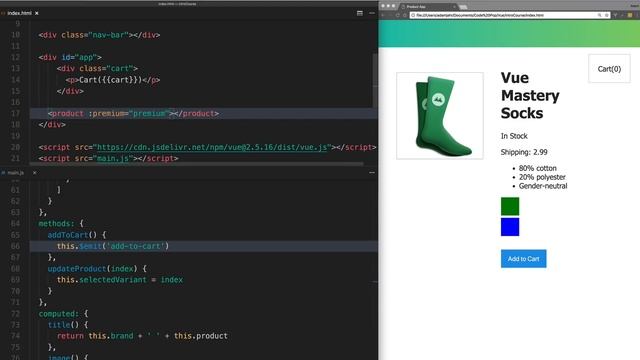Click the green socks product image

440,116
